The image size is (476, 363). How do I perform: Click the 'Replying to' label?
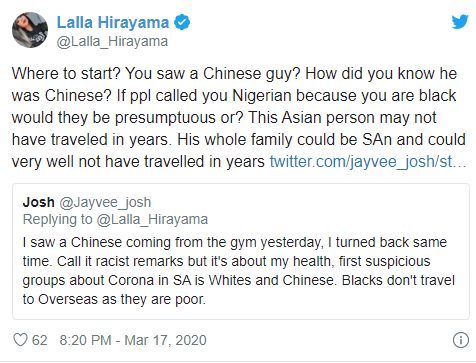57,220
